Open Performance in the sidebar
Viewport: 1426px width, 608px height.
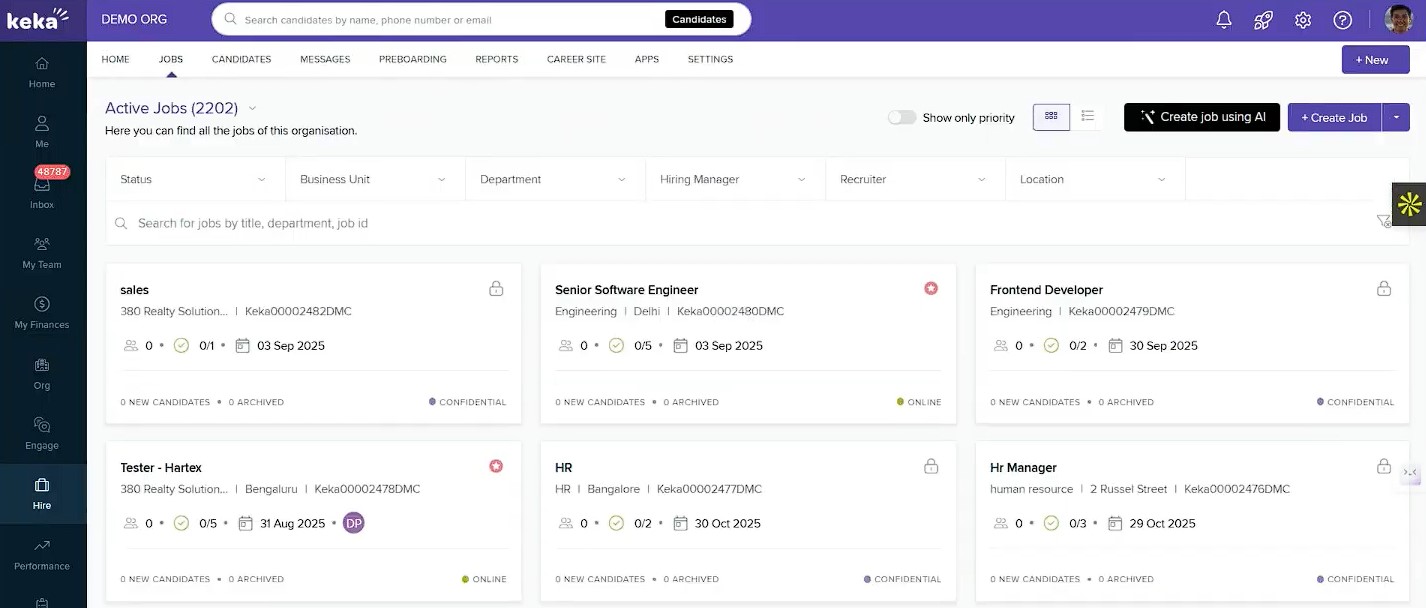coord(42,554)
